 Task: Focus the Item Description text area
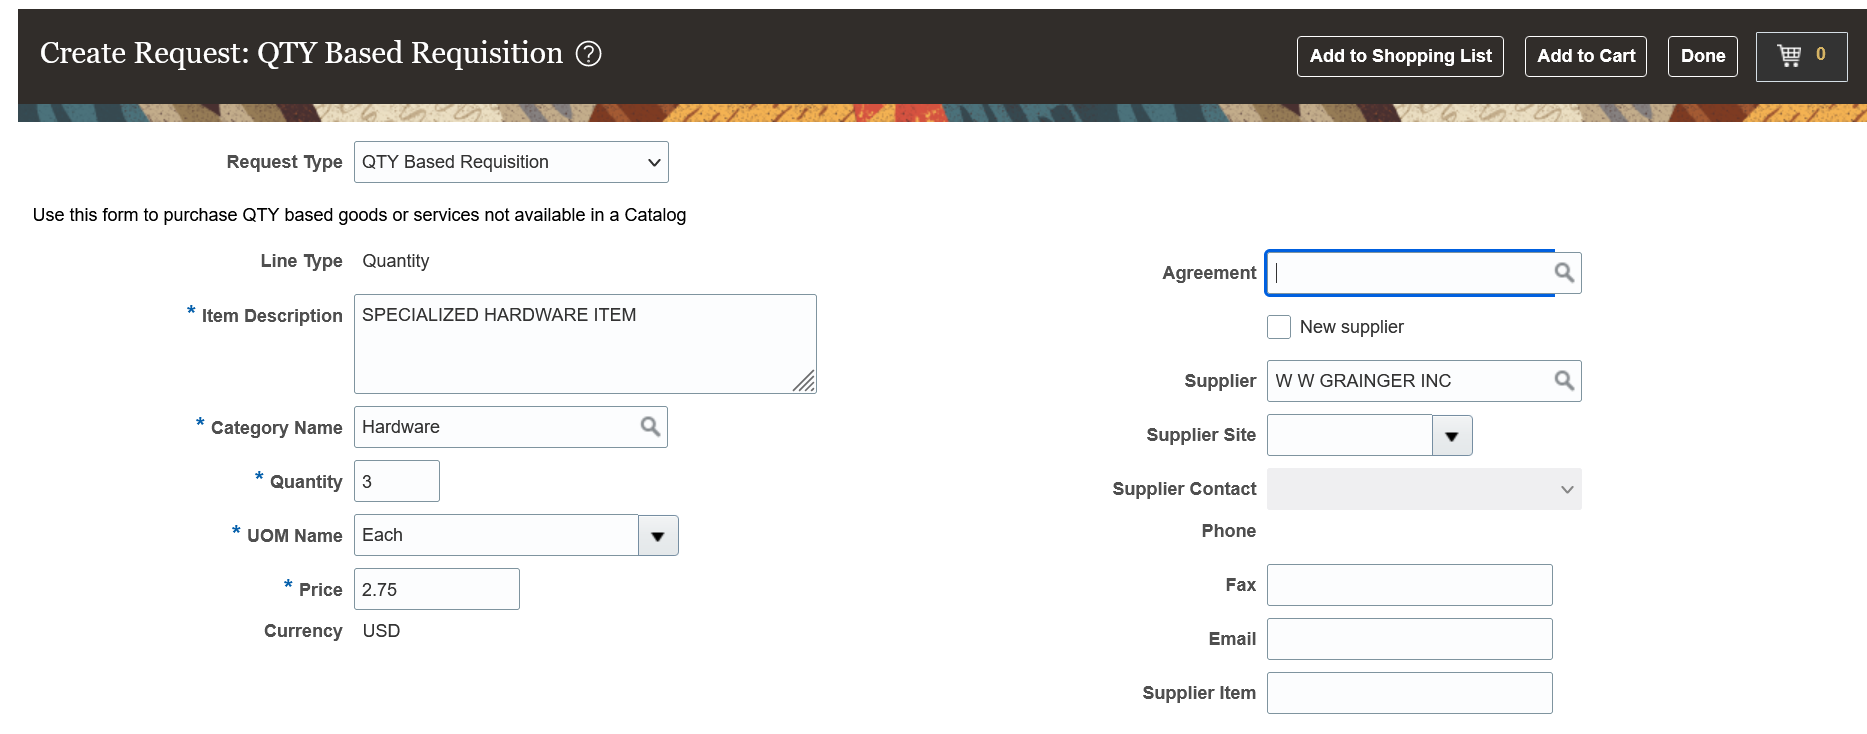(585, 344)
